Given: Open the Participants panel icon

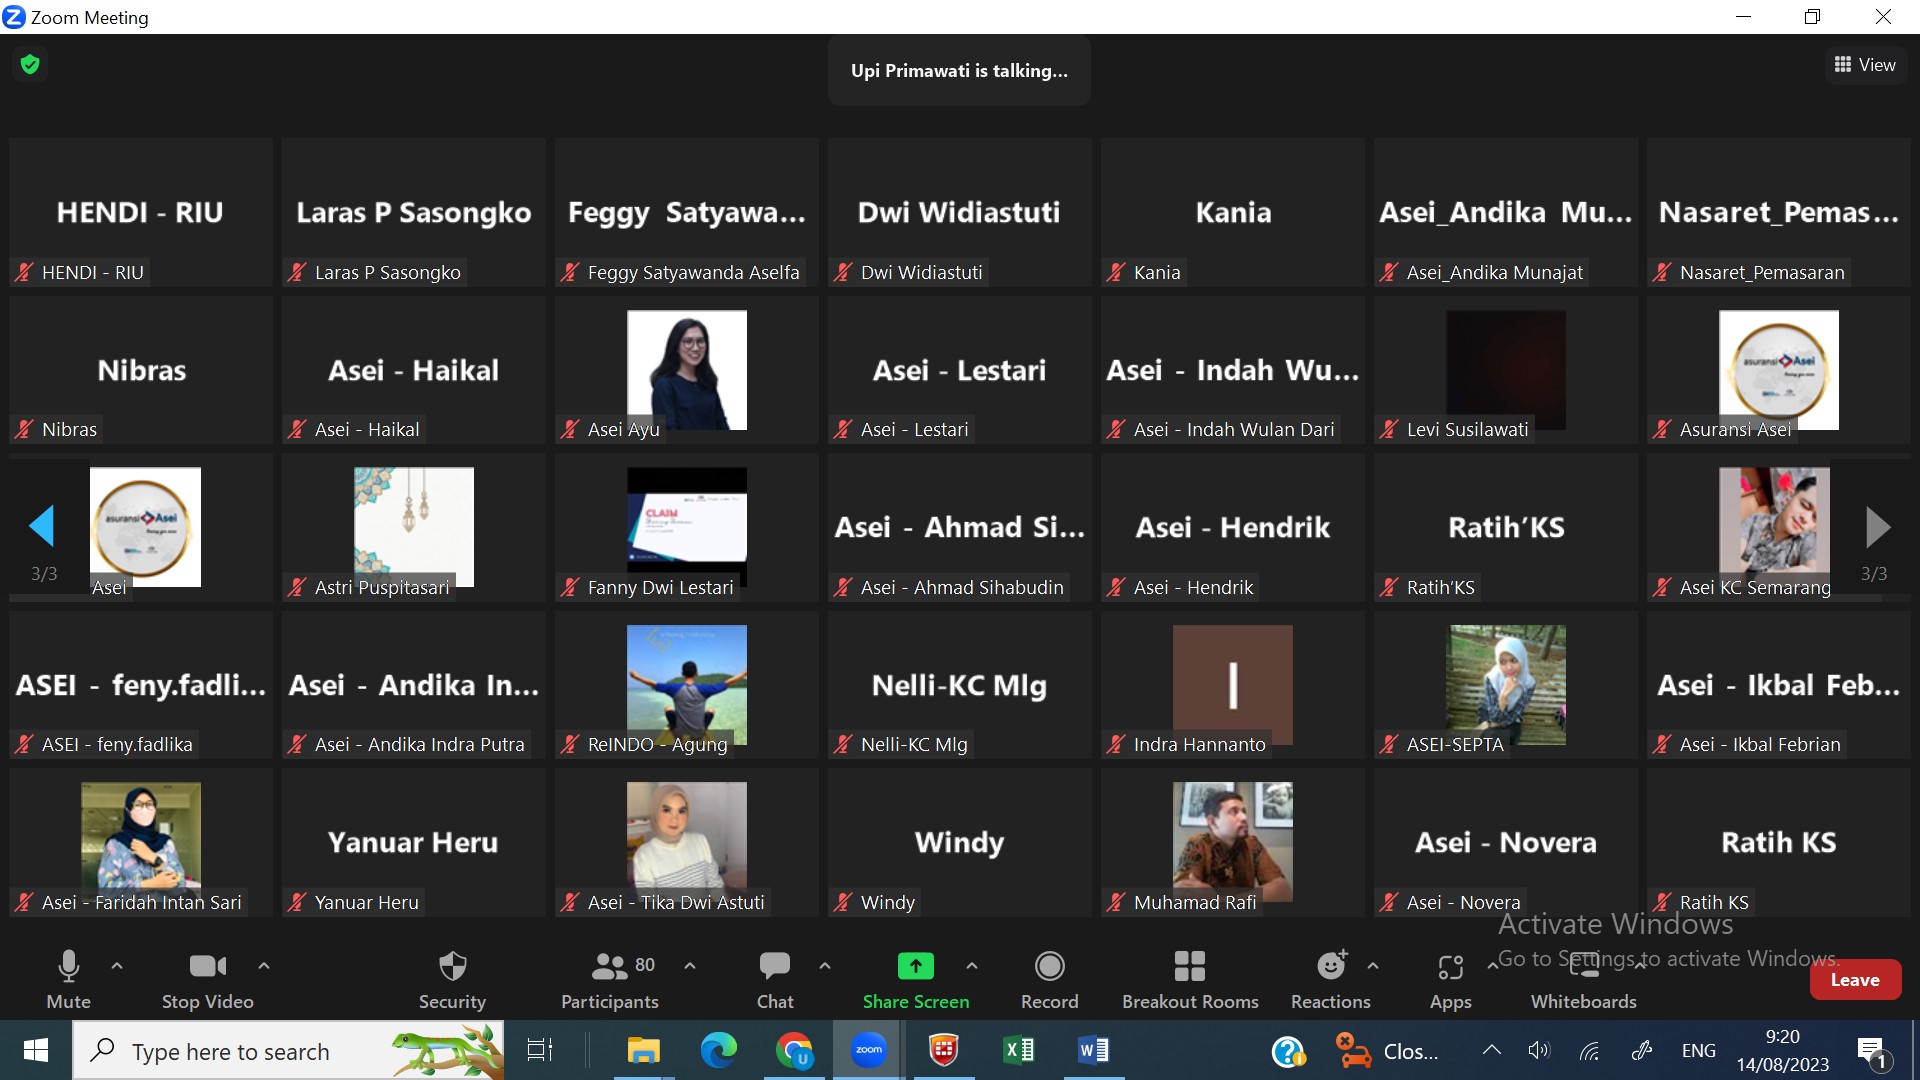Looking at the screenshot, I should coord(609,966).
